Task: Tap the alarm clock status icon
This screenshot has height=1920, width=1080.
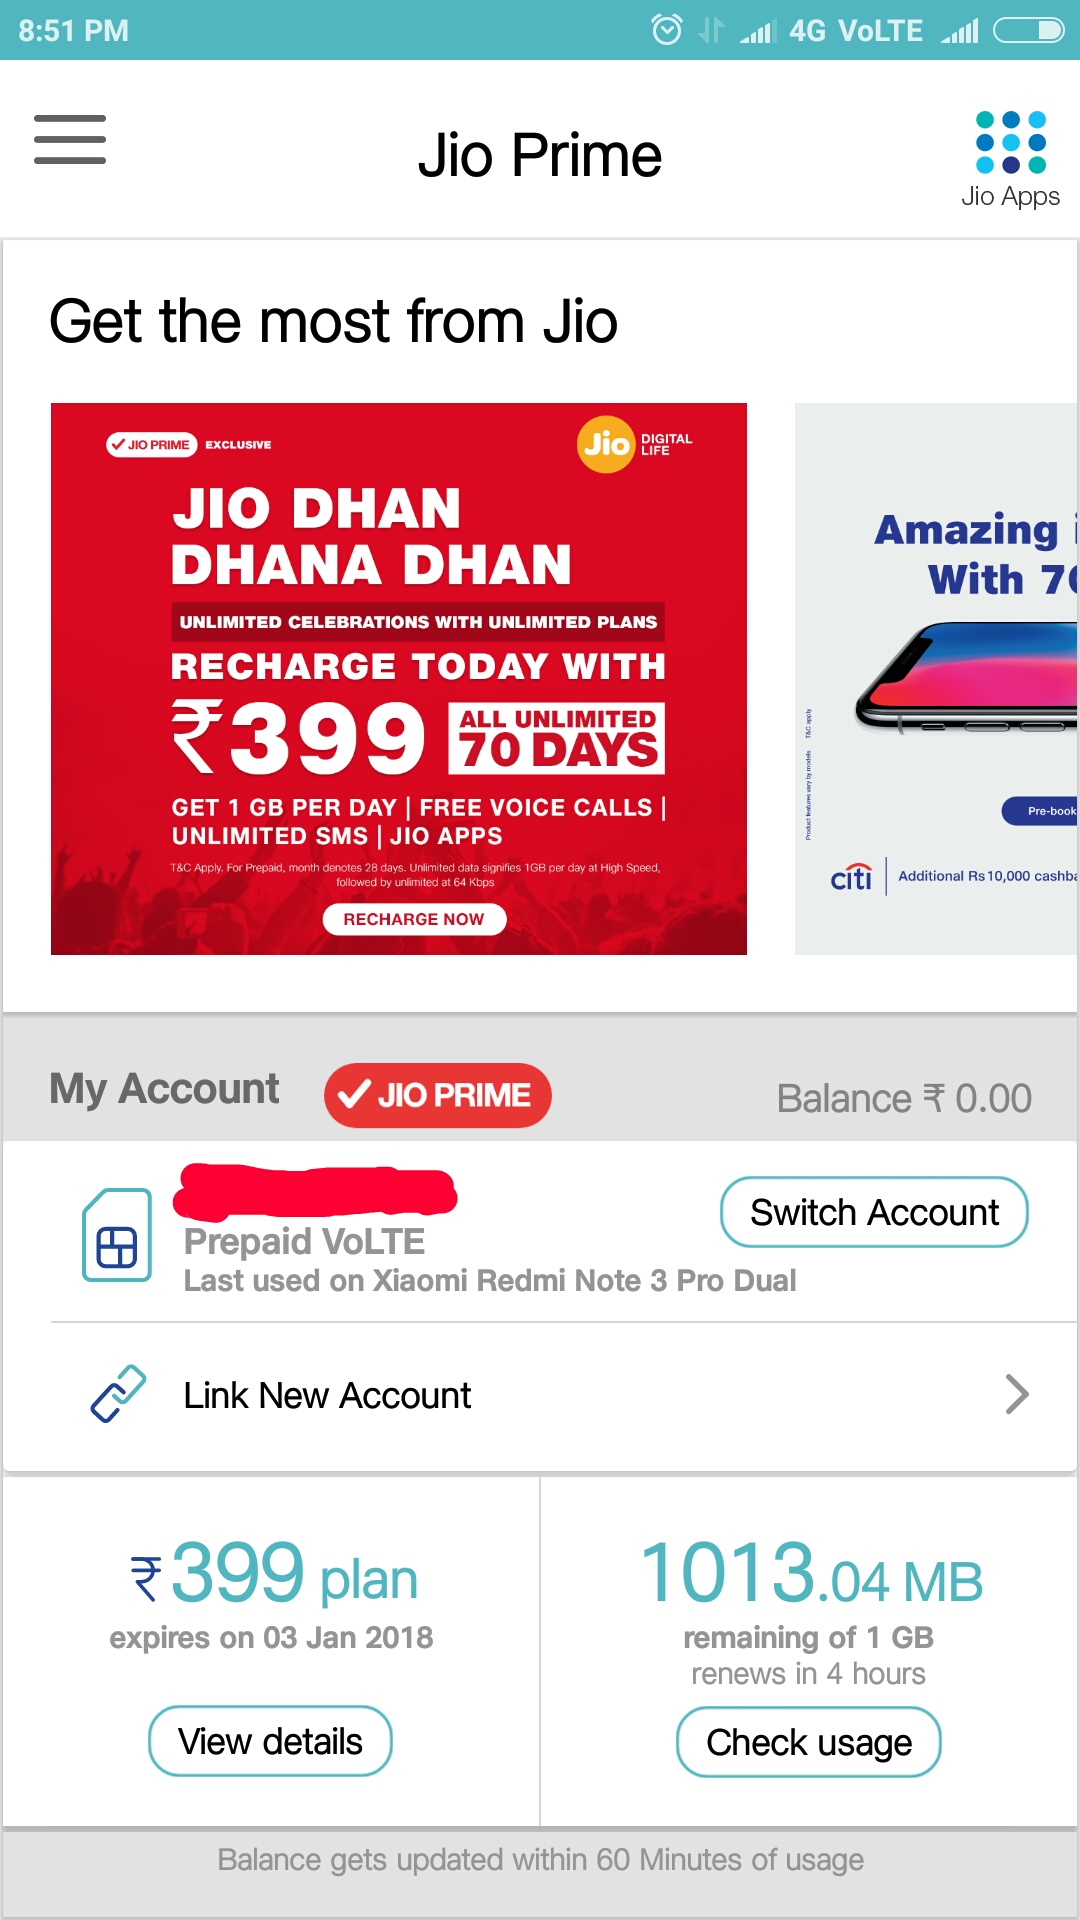Action: pos(667,30)
